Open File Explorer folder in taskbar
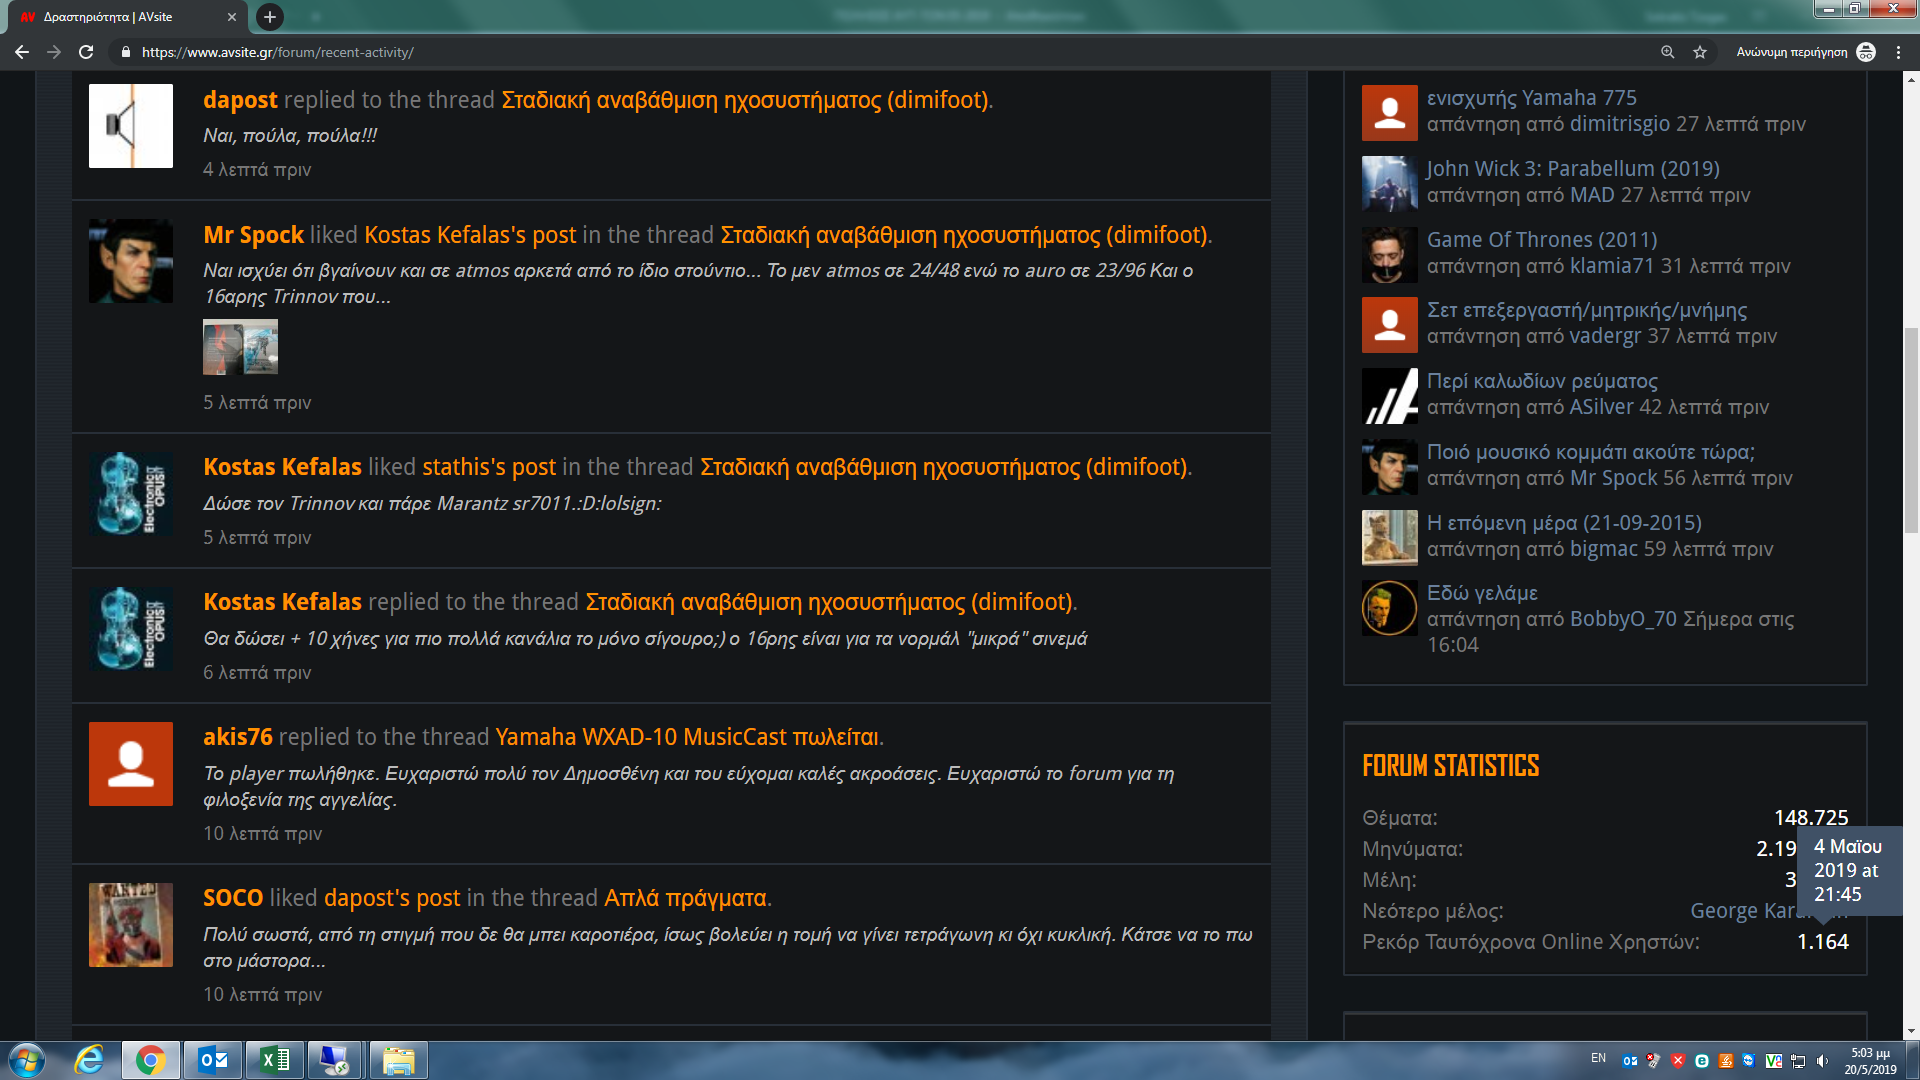Image resolution: width=1920 pixels, height=1080 pixels. tap(399, 1060)
